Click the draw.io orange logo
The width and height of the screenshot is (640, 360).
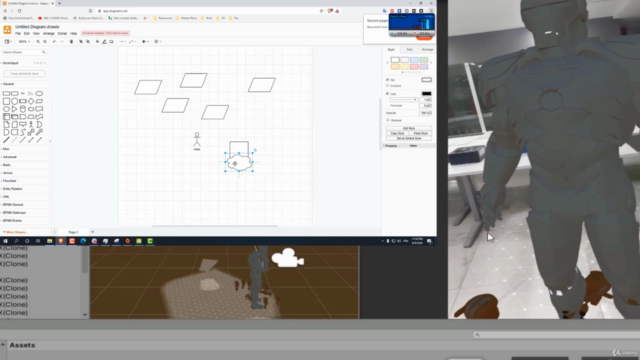point(7,29)
